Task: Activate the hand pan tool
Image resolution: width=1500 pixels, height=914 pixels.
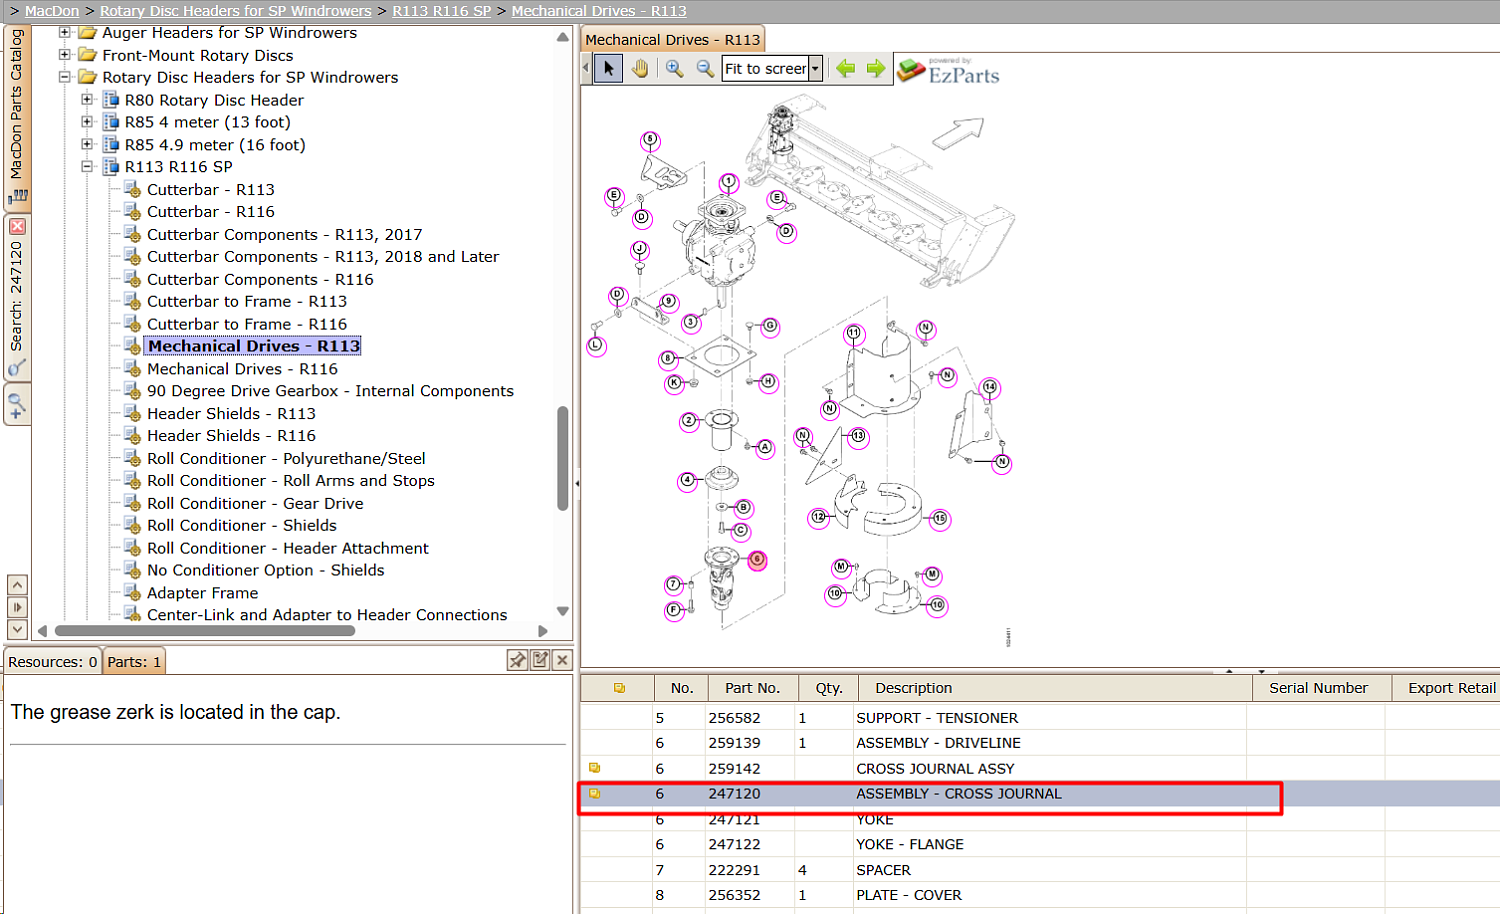Action: click(640, 68)
